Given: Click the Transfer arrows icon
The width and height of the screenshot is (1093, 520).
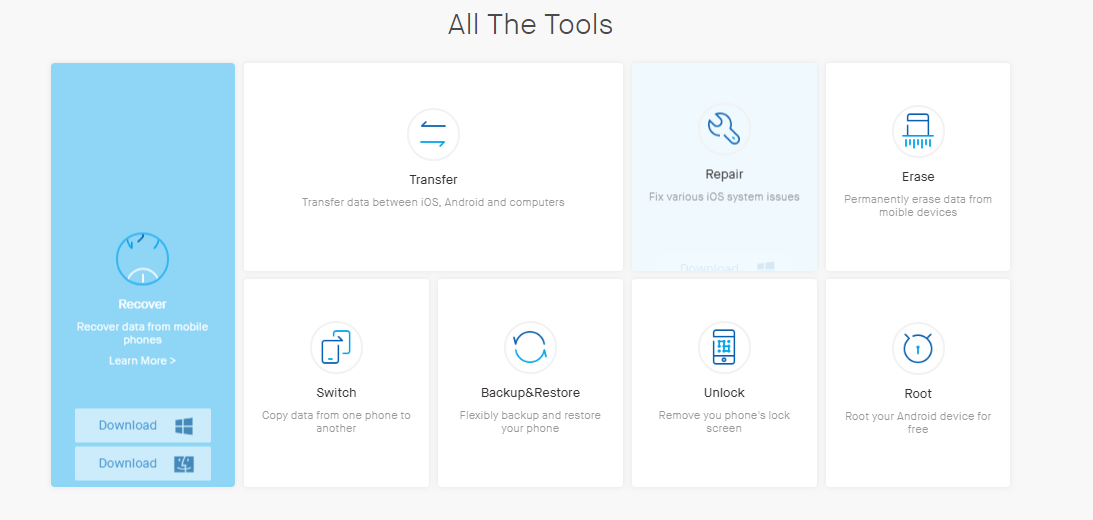Looking at the screenshot, I should pyautogui.click(x=433, y=135).
